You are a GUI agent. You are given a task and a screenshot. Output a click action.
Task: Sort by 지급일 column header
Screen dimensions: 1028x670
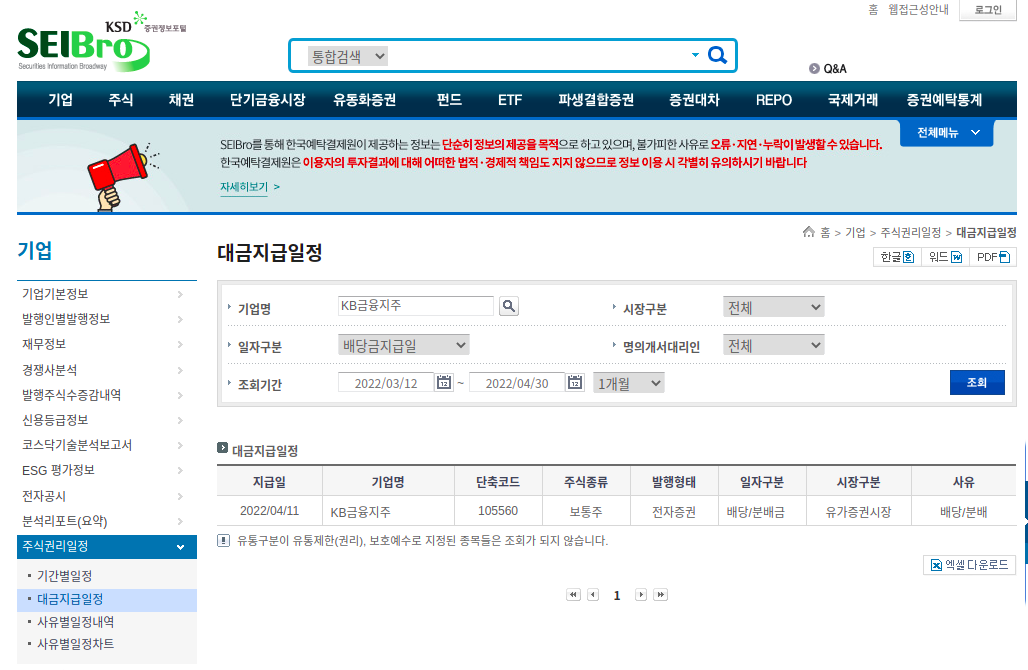(269, 482)
